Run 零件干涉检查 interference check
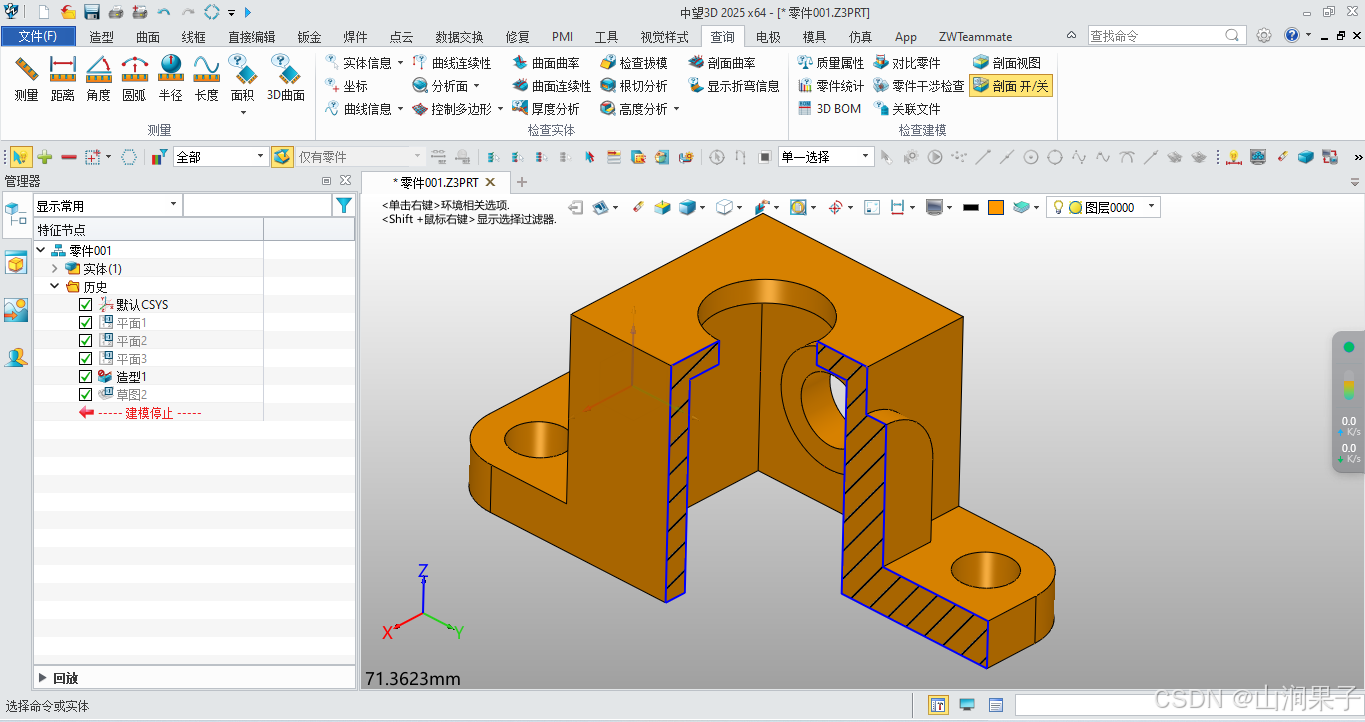1365x722 pixels. (x=919, y=86)
